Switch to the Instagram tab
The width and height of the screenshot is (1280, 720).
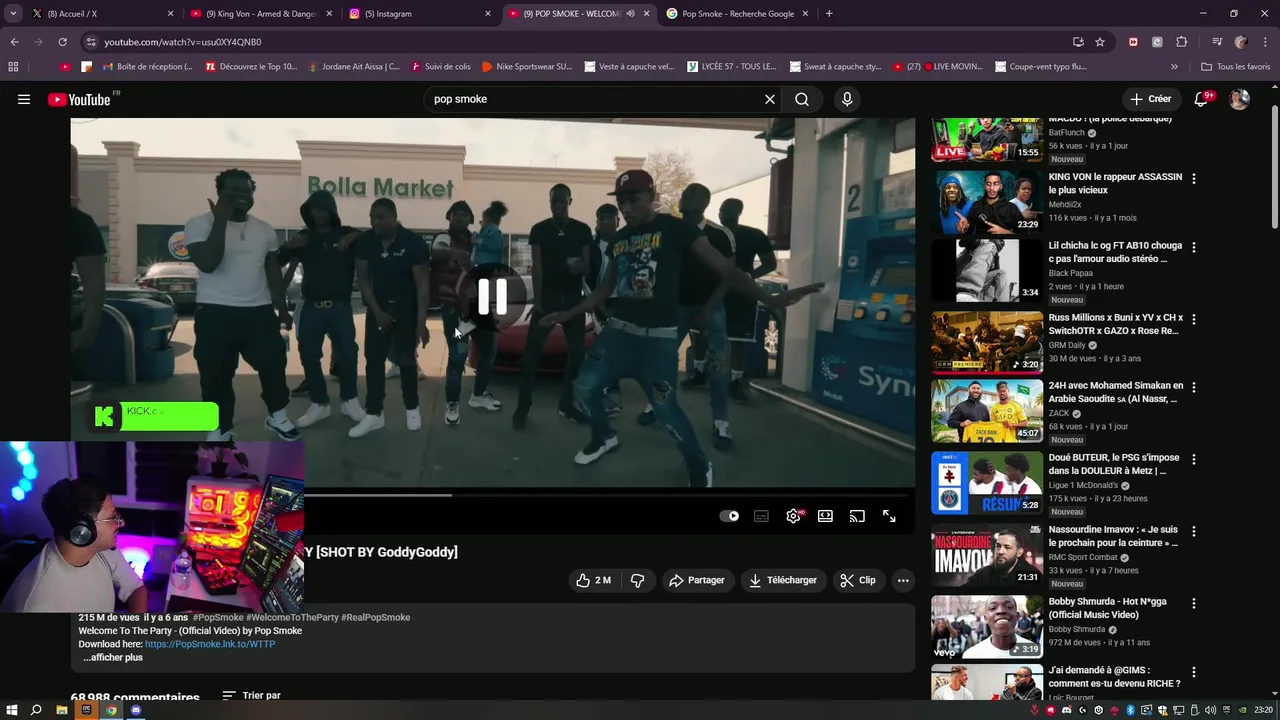[420, 14]
